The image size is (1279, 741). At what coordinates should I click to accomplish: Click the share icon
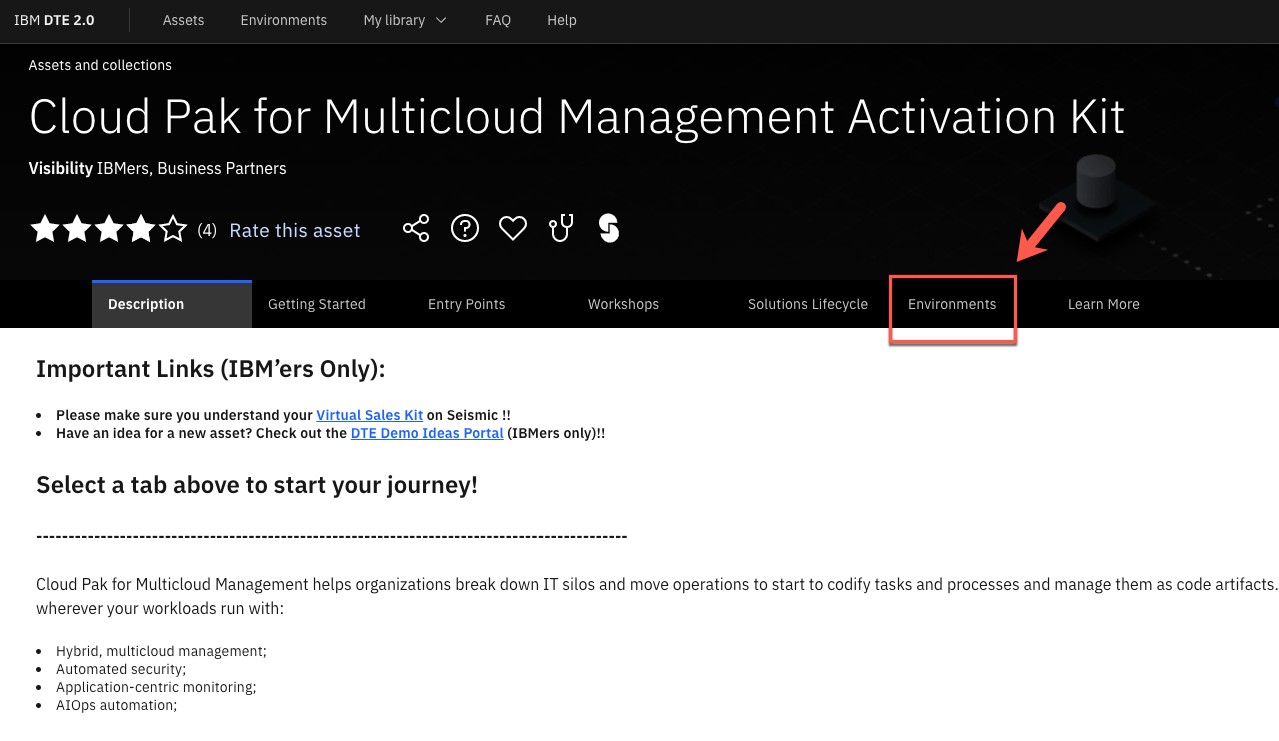tap(416, 229)
